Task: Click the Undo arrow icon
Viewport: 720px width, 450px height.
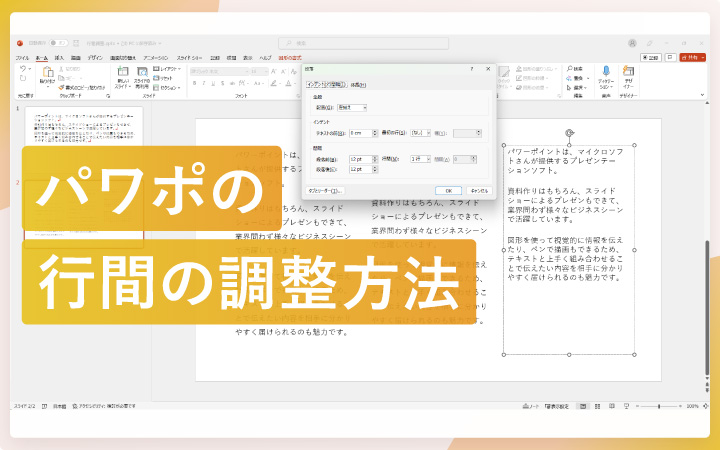Action: [x=23, y=69]
